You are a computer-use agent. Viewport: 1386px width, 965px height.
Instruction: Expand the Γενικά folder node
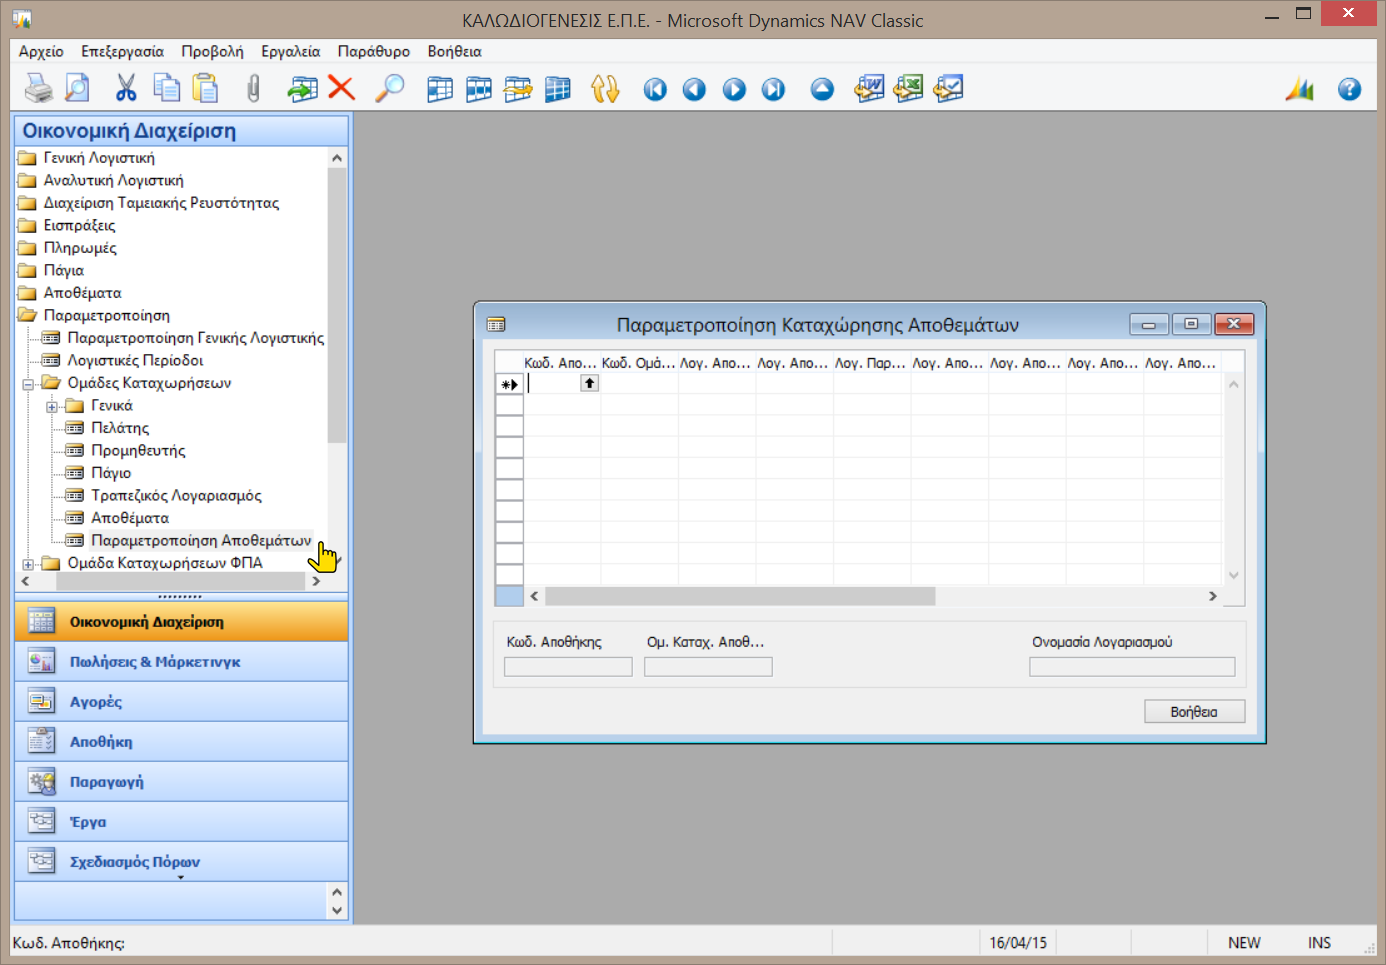pyautogui.click(x=52, y=407)
